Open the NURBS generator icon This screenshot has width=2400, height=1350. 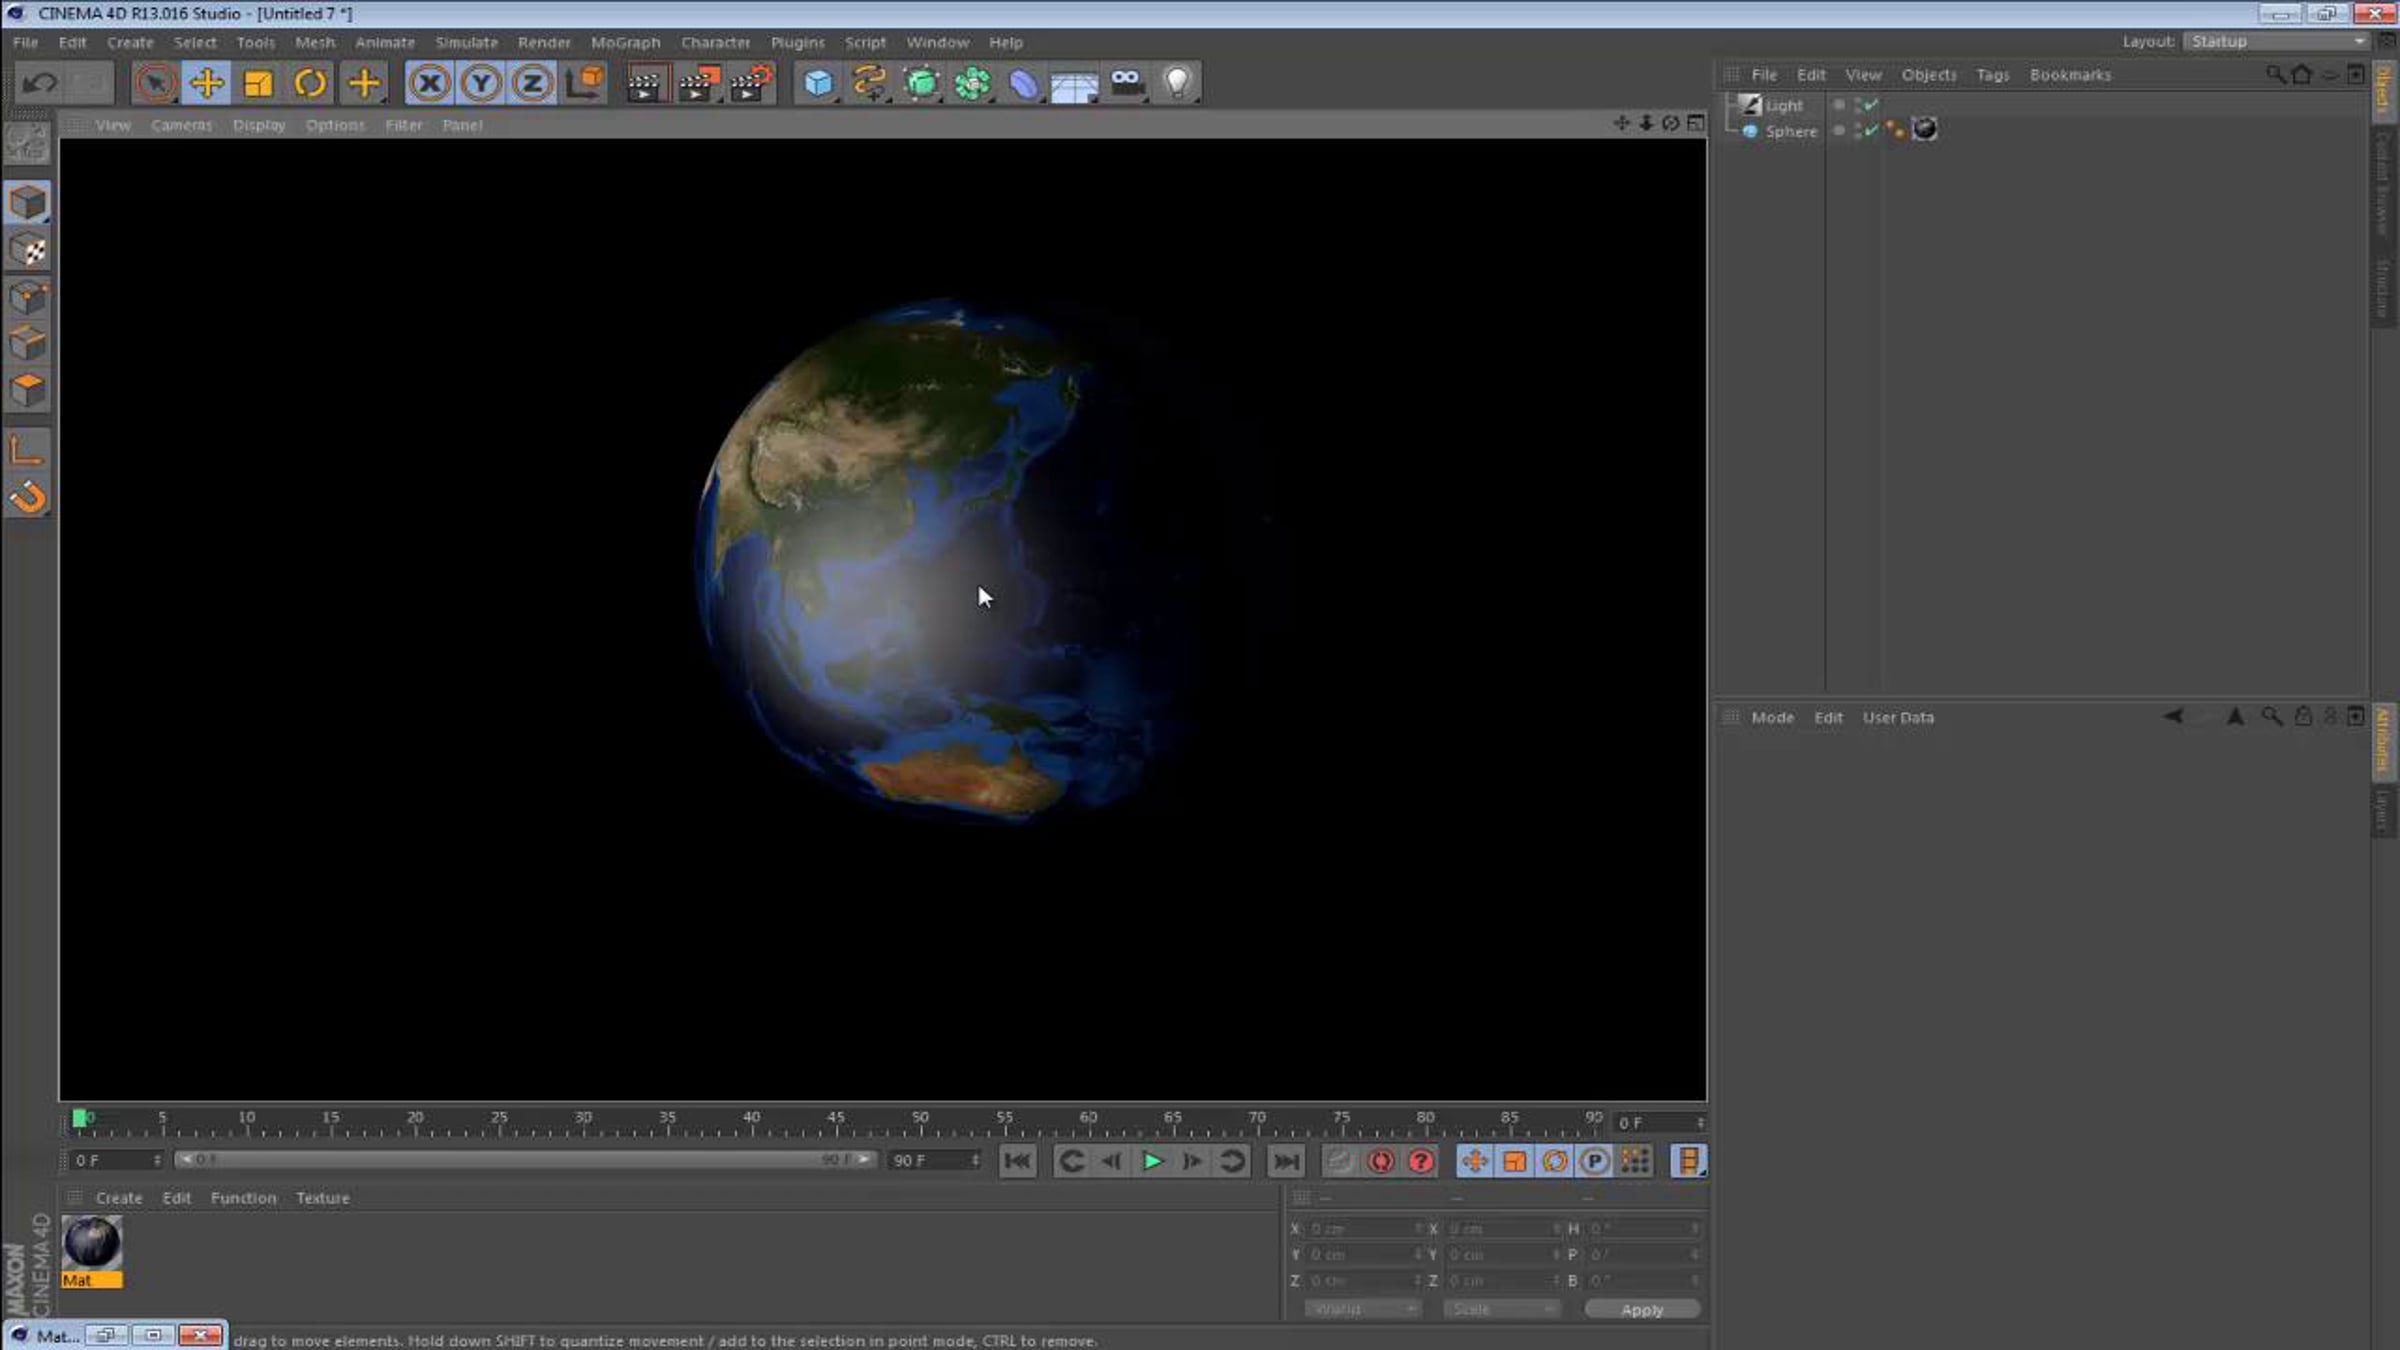pyautogui.click(x=921, y=83)
